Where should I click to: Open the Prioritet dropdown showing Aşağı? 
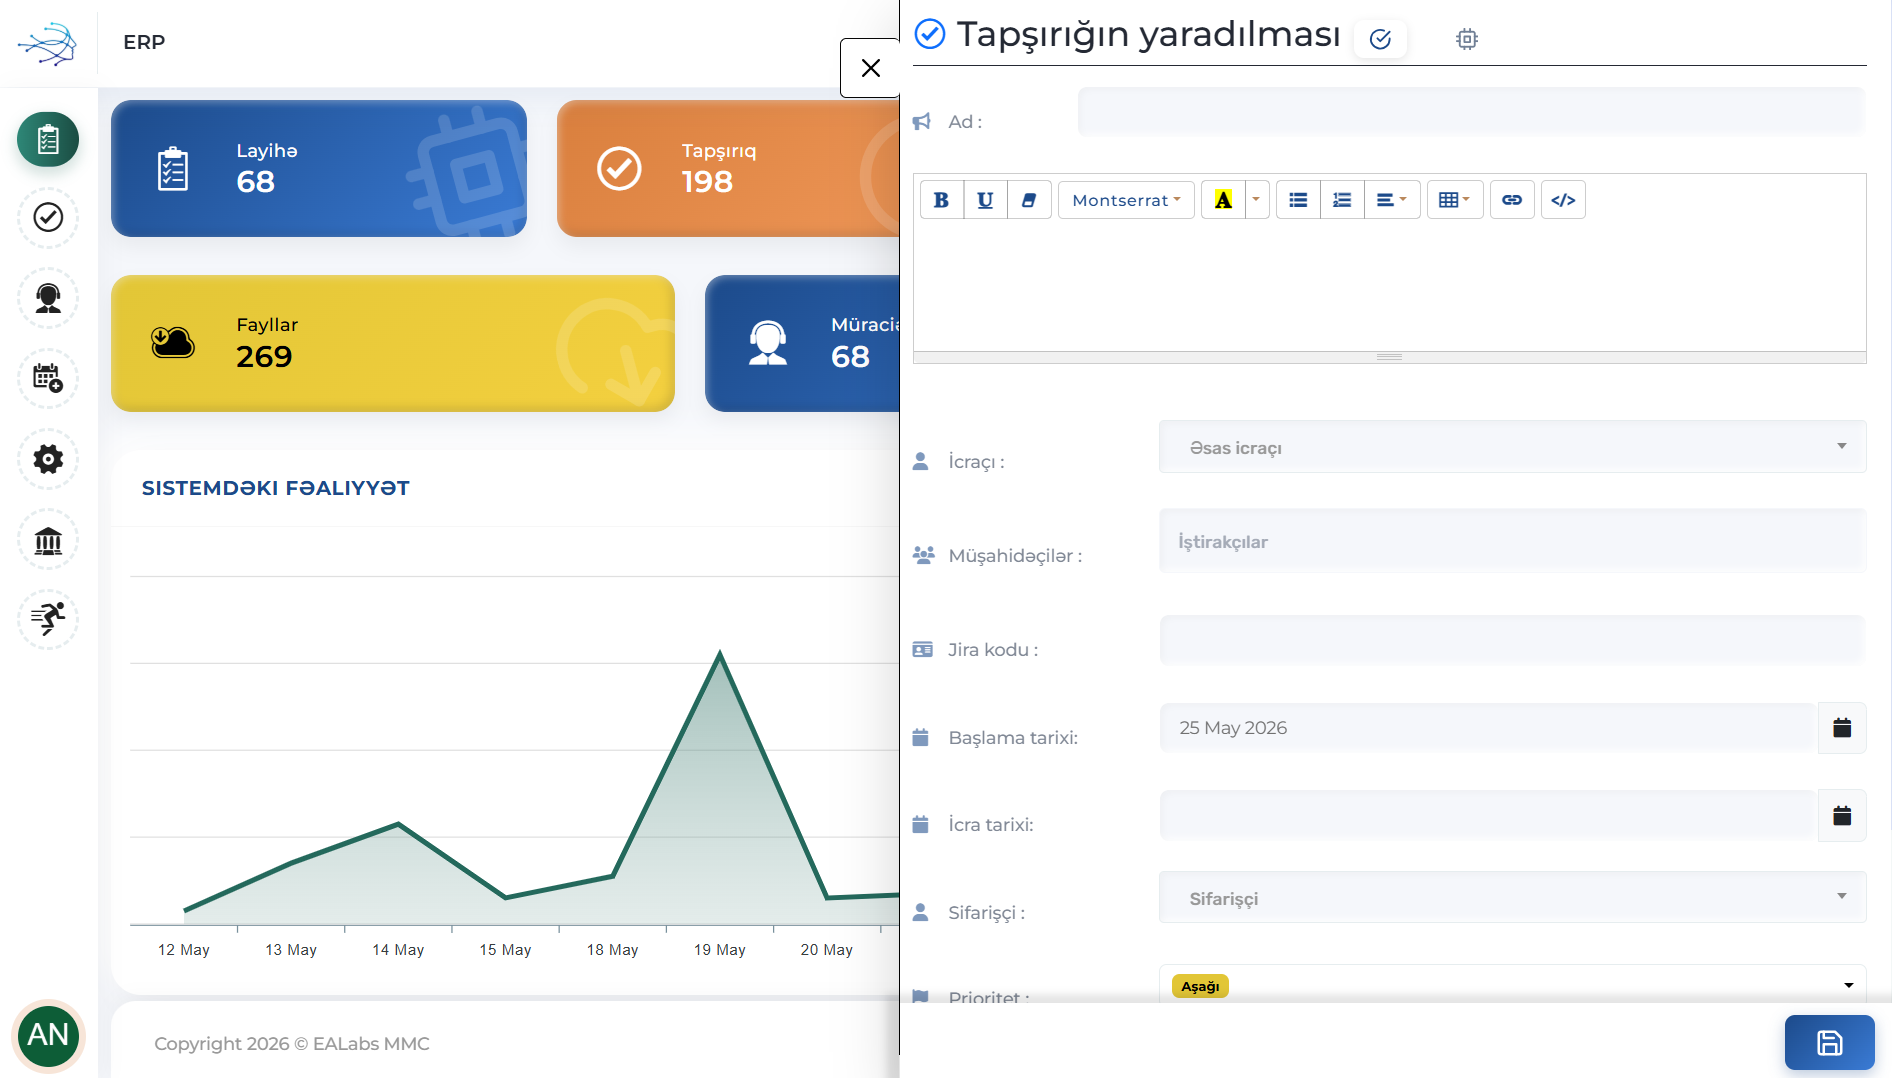[1512, 985]
